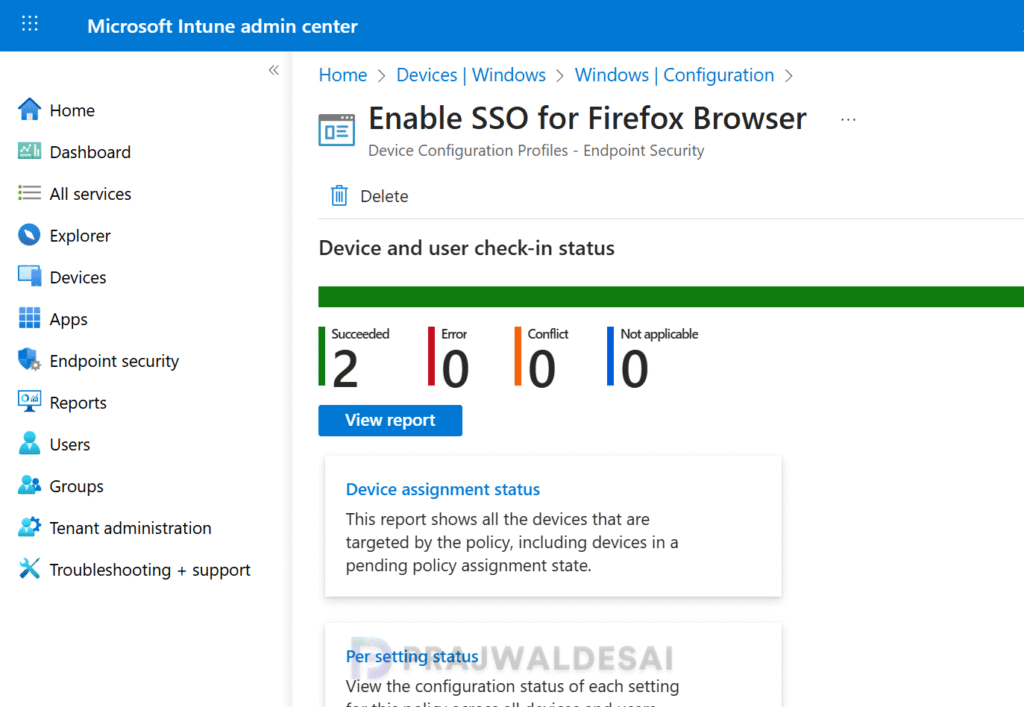
Task: Go to All services
Action: click(90, 194)
